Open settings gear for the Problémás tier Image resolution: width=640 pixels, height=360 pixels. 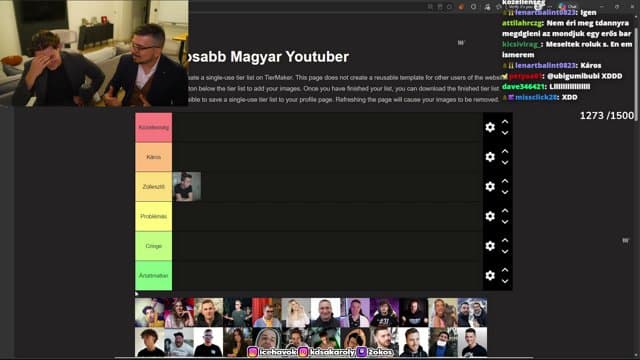490,216
